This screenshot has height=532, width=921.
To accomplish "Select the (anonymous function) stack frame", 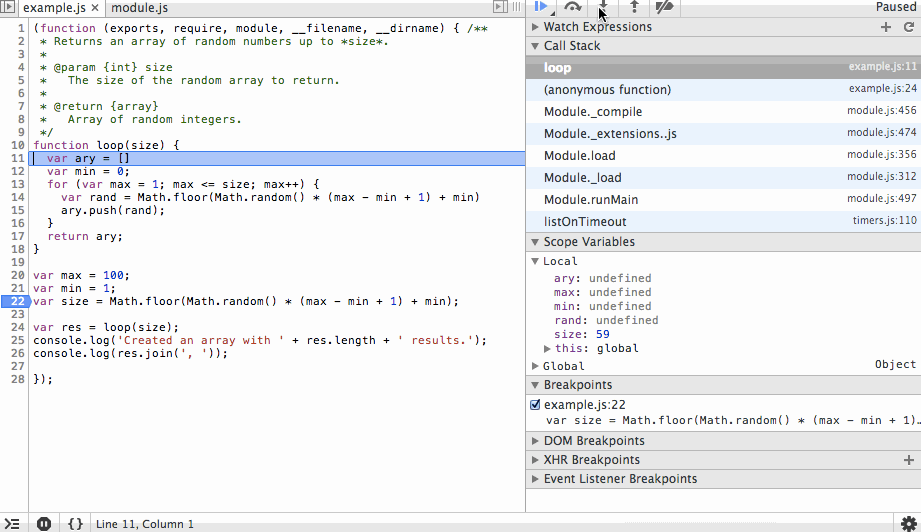I will click(607, 90).
